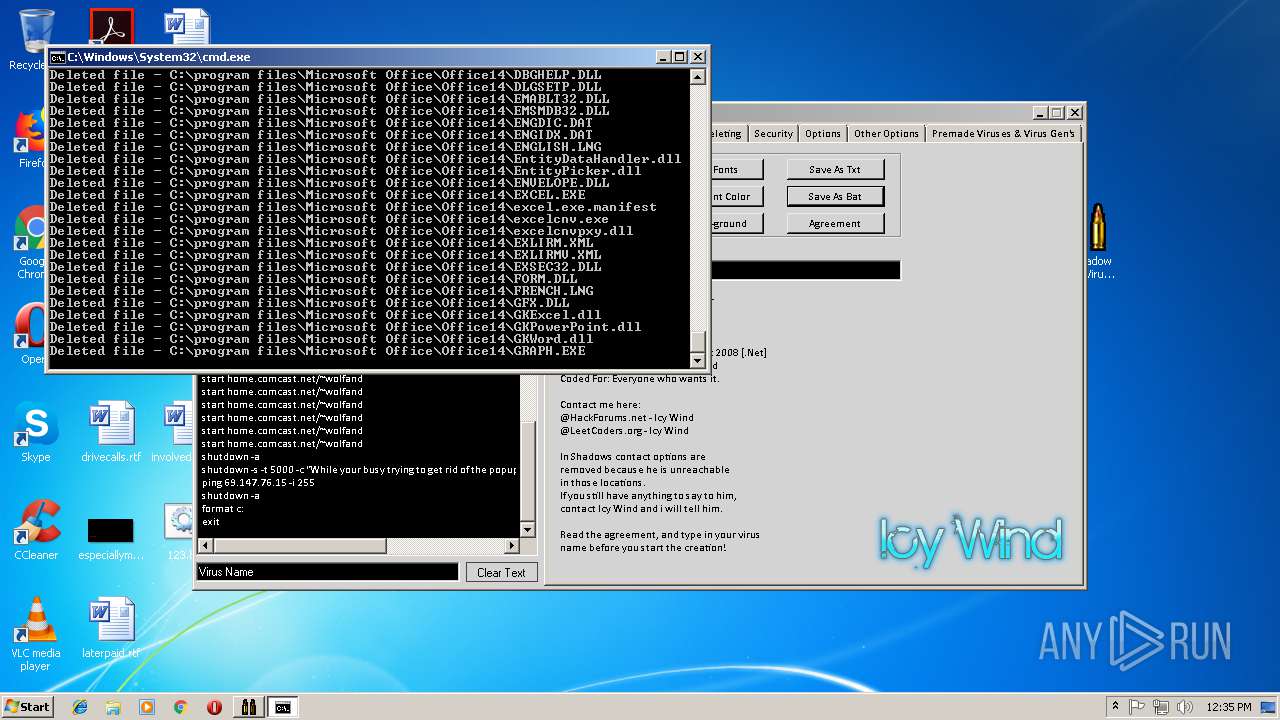The width and height of the screenshot is (1280, 720).
Task: Open Chrome from the taskbar
Action: point(180,707)
